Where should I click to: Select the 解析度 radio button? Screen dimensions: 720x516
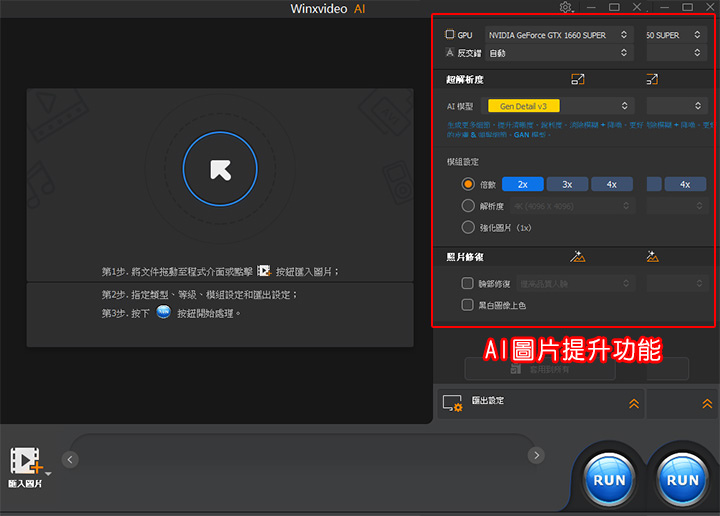(468, 206)
